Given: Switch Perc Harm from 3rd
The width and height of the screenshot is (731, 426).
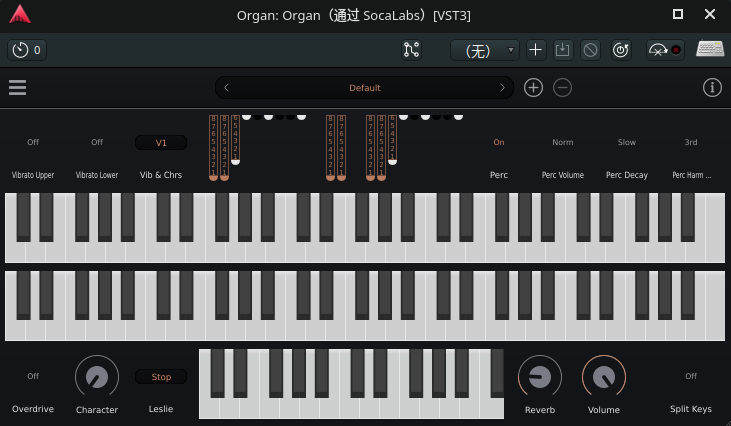Looking at the screenshot, I should click(691, 142).
